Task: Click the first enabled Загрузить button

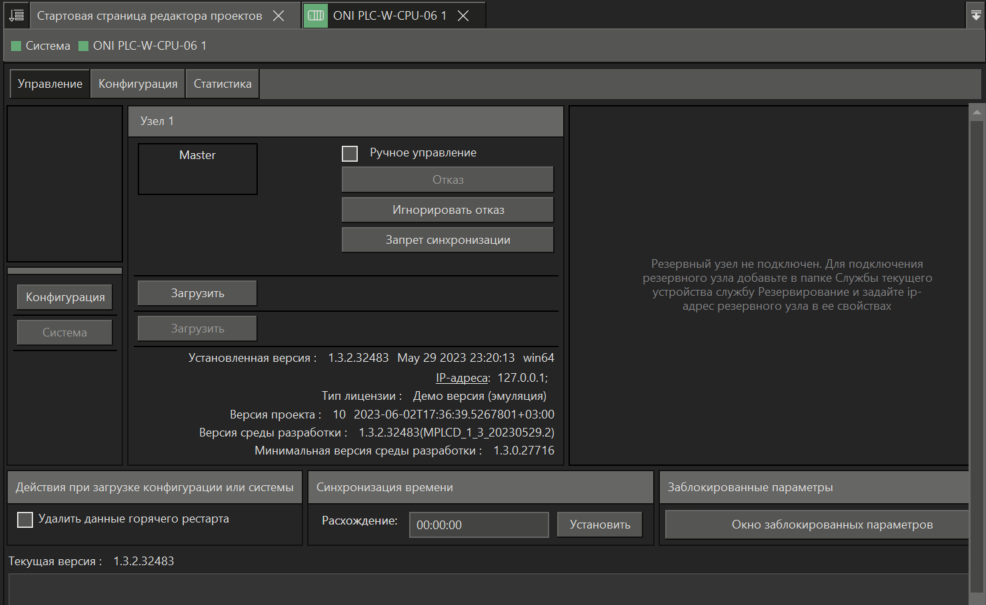Action: (x=197, y=293)
